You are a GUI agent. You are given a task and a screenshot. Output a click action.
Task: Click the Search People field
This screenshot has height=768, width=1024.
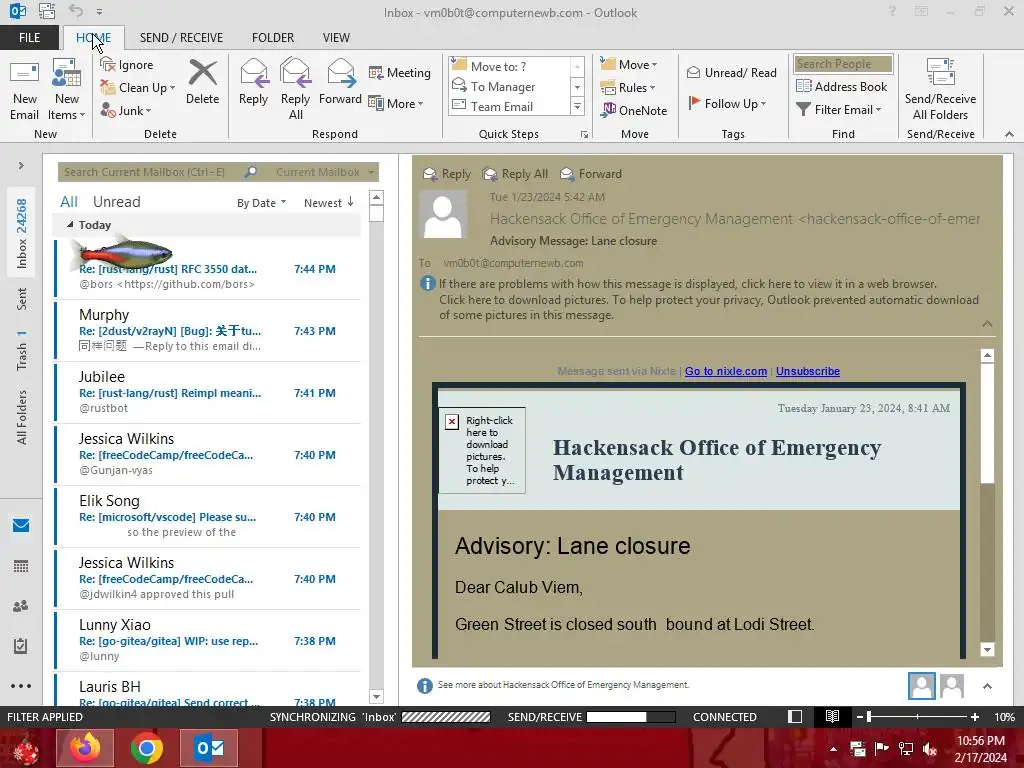[843, 64]
